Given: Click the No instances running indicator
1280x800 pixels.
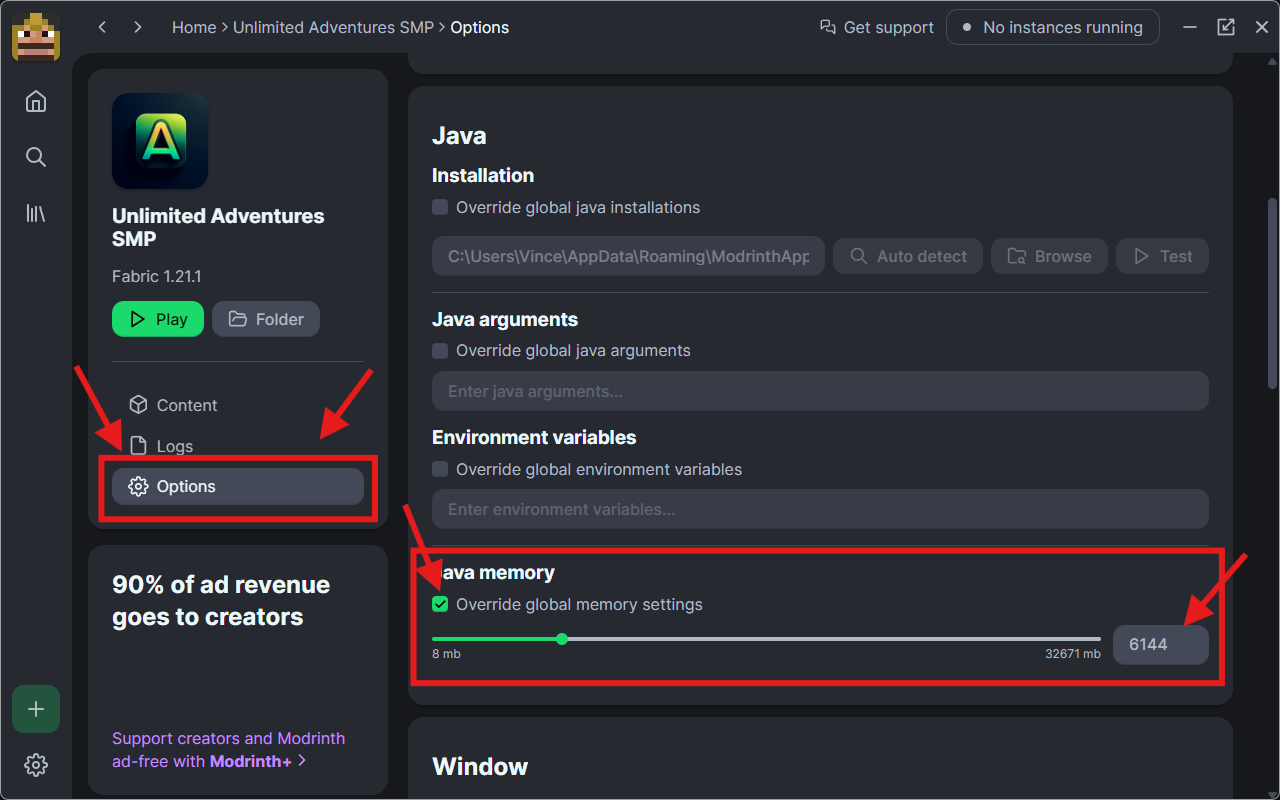Looking at the screenshot, I should coord(1053,28).
